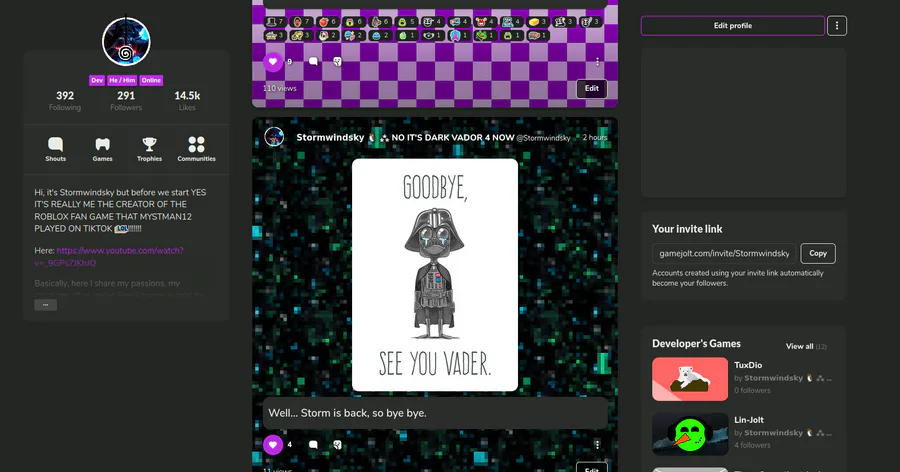Click the yellow butter block sticker reaction

pyautogui.click(x=537, y=22)
